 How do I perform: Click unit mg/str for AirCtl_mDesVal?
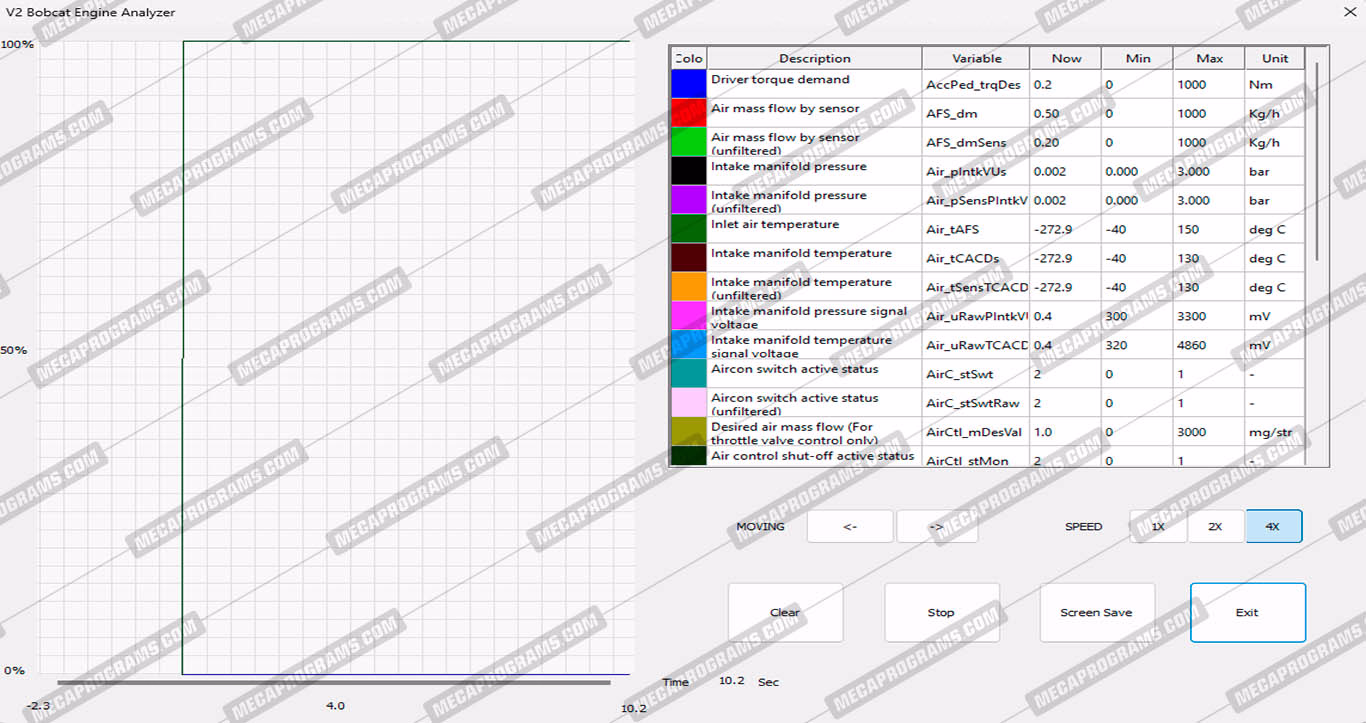[x=1275, y=432]
